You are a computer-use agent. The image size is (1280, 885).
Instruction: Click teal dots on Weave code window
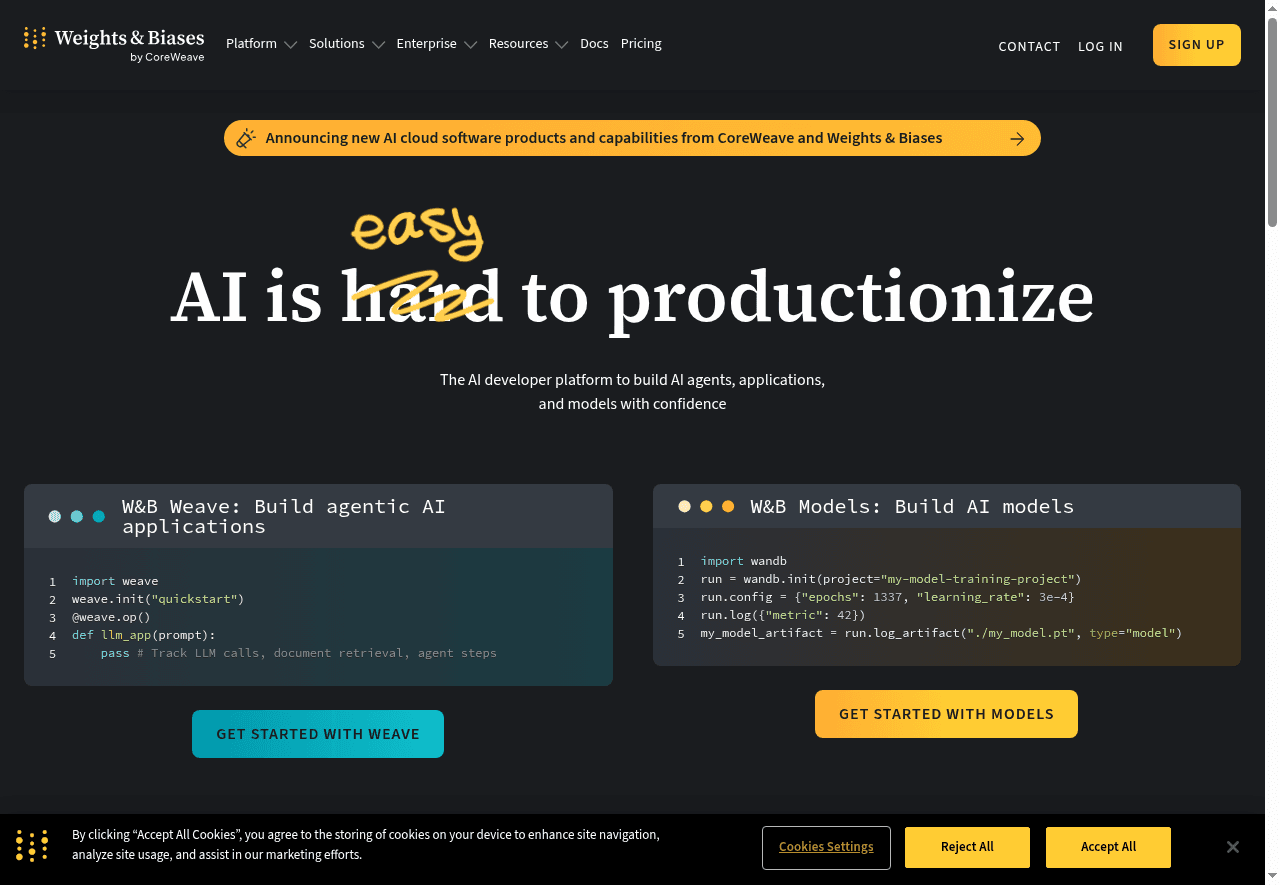click(x=77, y=516)
